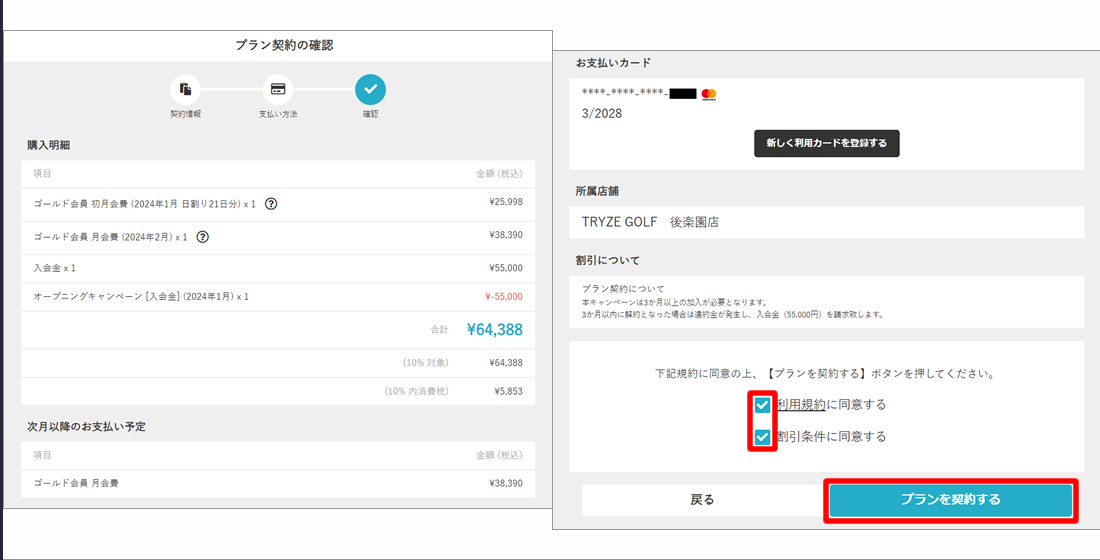The height and width of the screenshot is (560, 1100).
Task: Toggle 利用規約に同意する checkbox
Action: 763,405
